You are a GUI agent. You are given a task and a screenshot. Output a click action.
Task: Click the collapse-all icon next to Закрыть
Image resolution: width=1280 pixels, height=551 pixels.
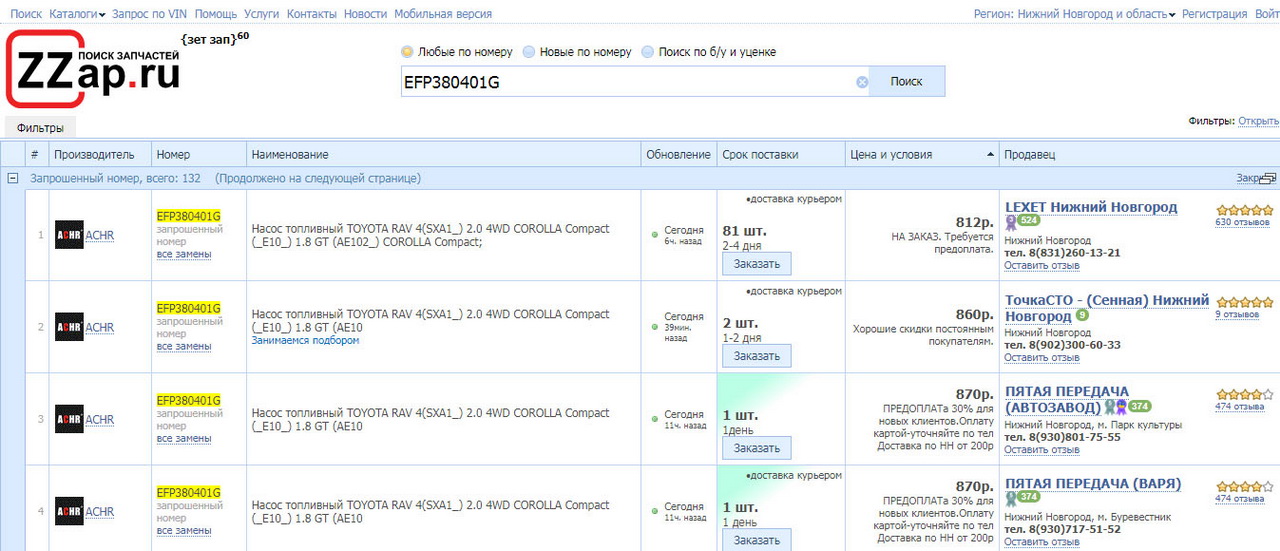(1268, 179)
